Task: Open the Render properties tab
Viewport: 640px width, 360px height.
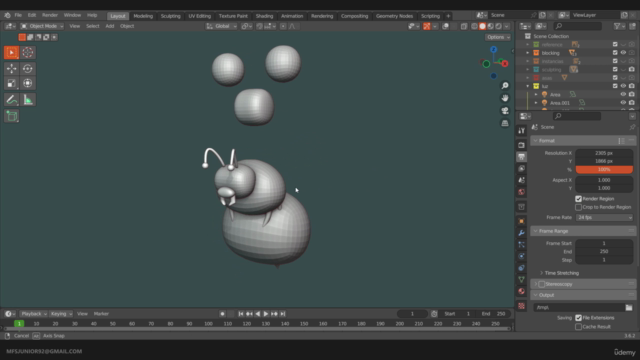Action: coord(521,145)
